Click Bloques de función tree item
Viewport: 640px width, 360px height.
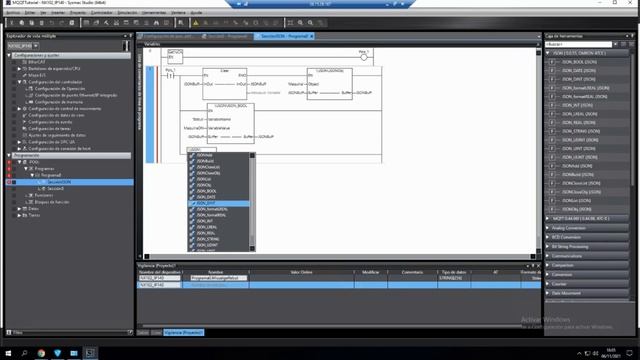click(x=52, y=202)
